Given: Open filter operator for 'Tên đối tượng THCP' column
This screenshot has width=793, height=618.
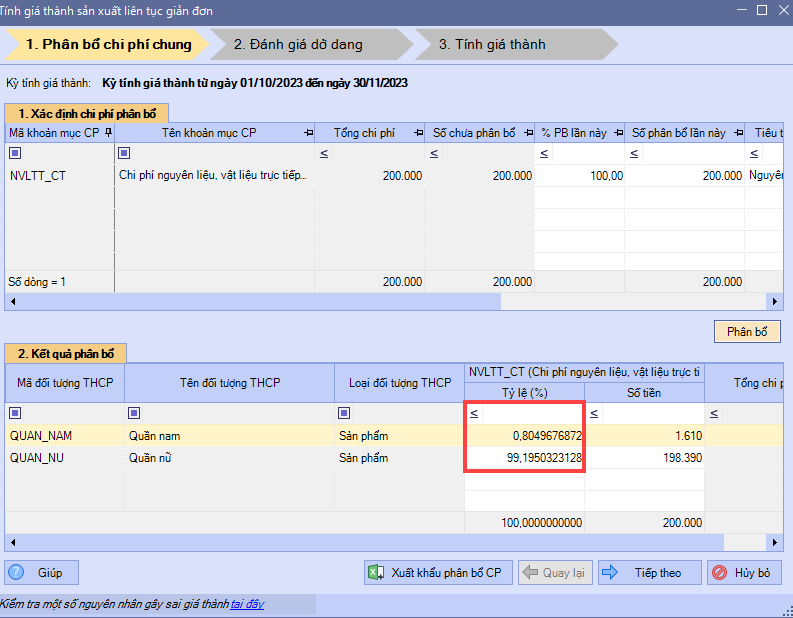Looking at the screenshot, I should tap(134, 413).
